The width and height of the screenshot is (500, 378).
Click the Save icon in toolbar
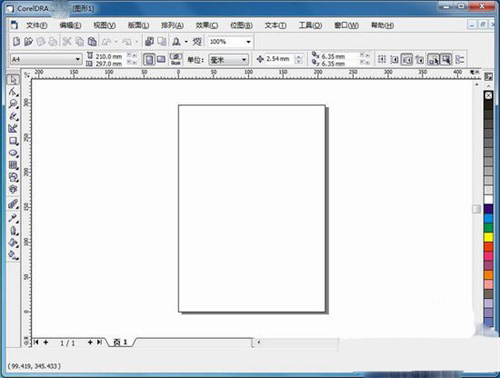[41, 42]
